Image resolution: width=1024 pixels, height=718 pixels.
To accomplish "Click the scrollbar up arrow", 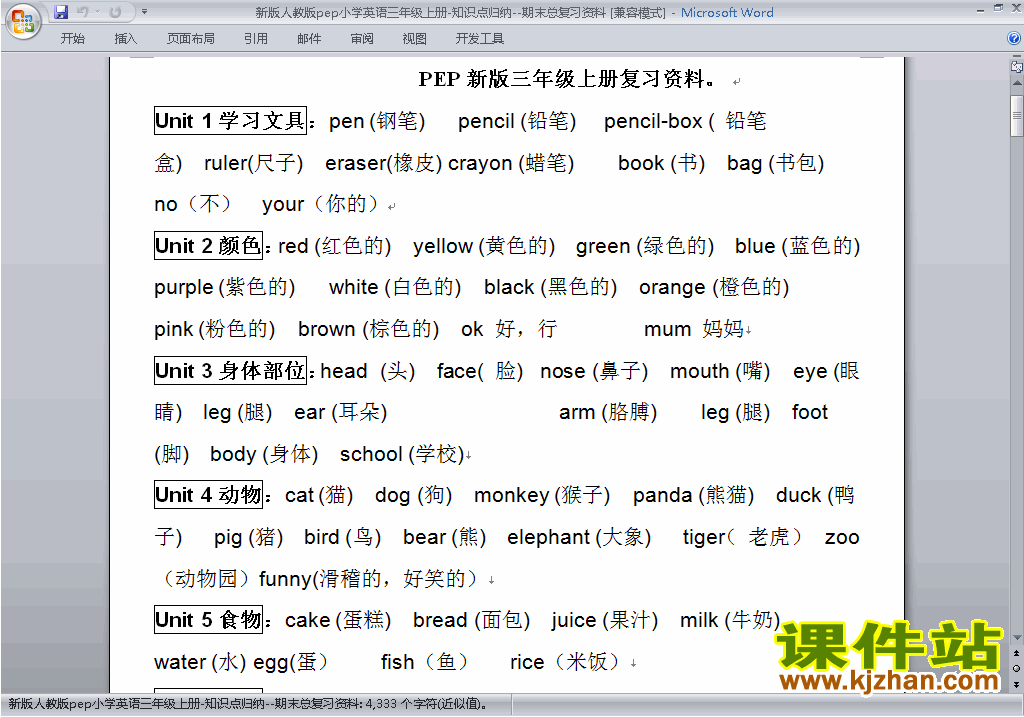I will coord(1017,84).
